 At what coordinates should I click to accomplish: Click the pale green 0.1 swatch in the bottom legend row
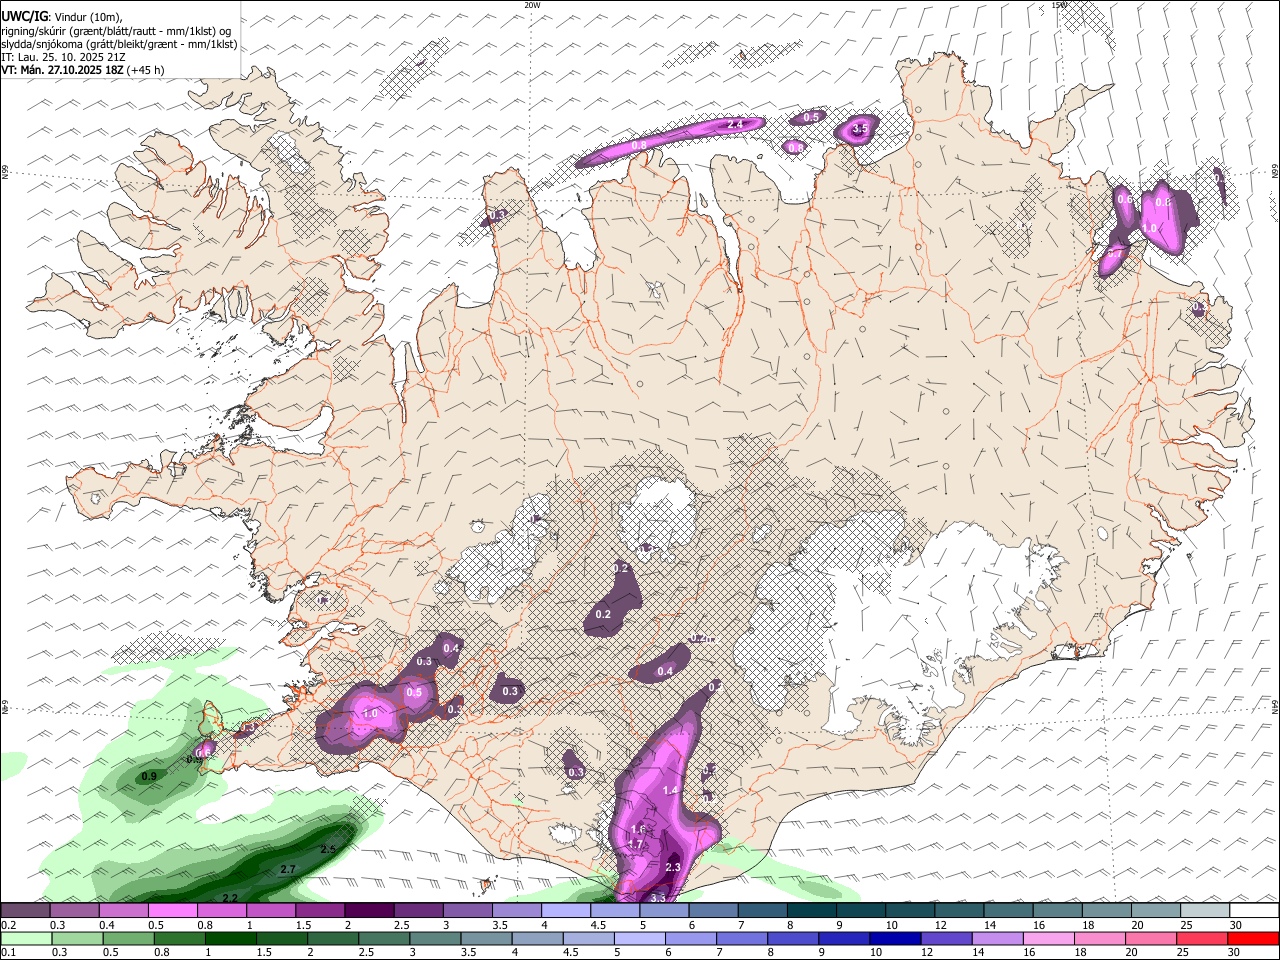point(26,939)
